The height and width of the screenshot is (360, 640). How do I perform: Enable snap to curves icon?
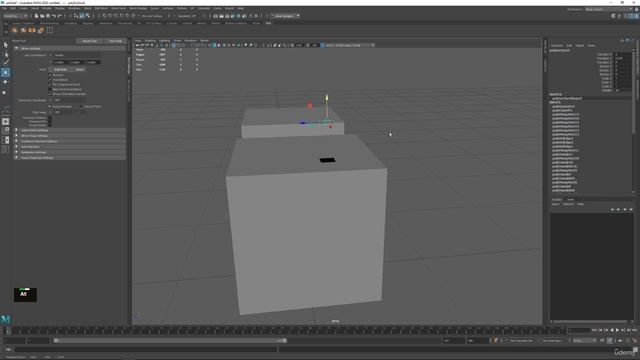[x=111, y=16]
